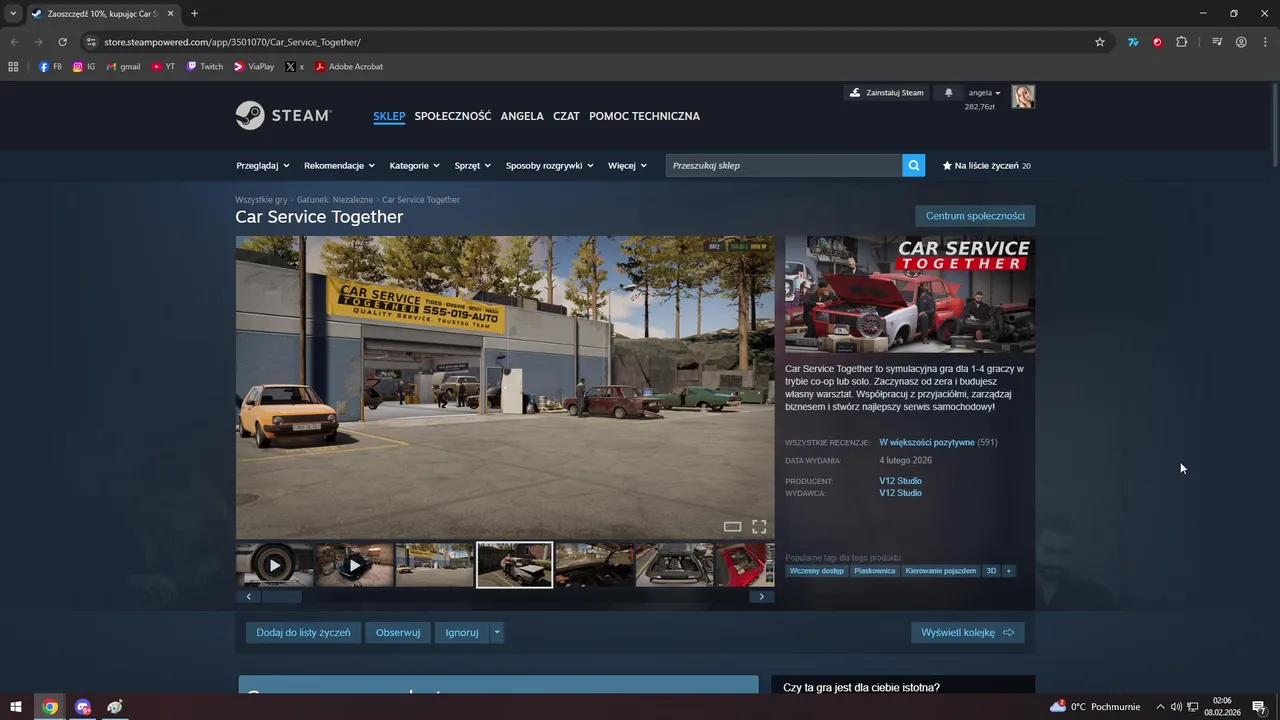Open a new browser tab
Screen dimensions: 1280x720
pyautogui.click(x=194, y=14)
